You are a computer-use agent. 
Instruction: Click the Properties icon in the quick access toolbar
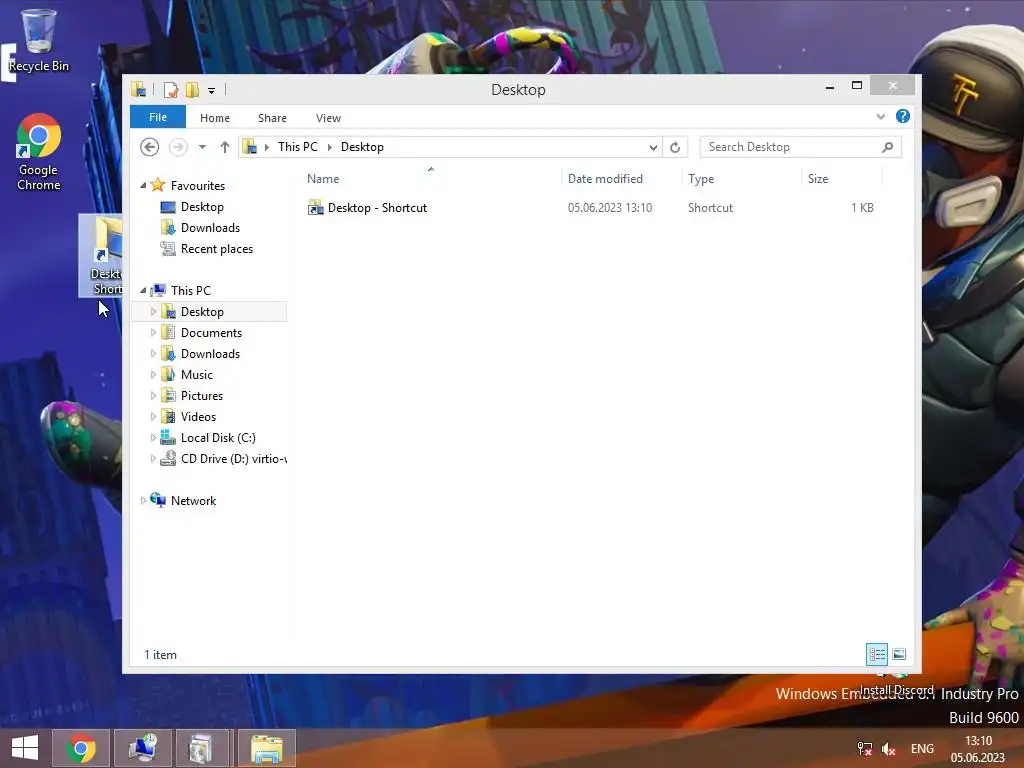pyautogui.click(x=170, y=89)
